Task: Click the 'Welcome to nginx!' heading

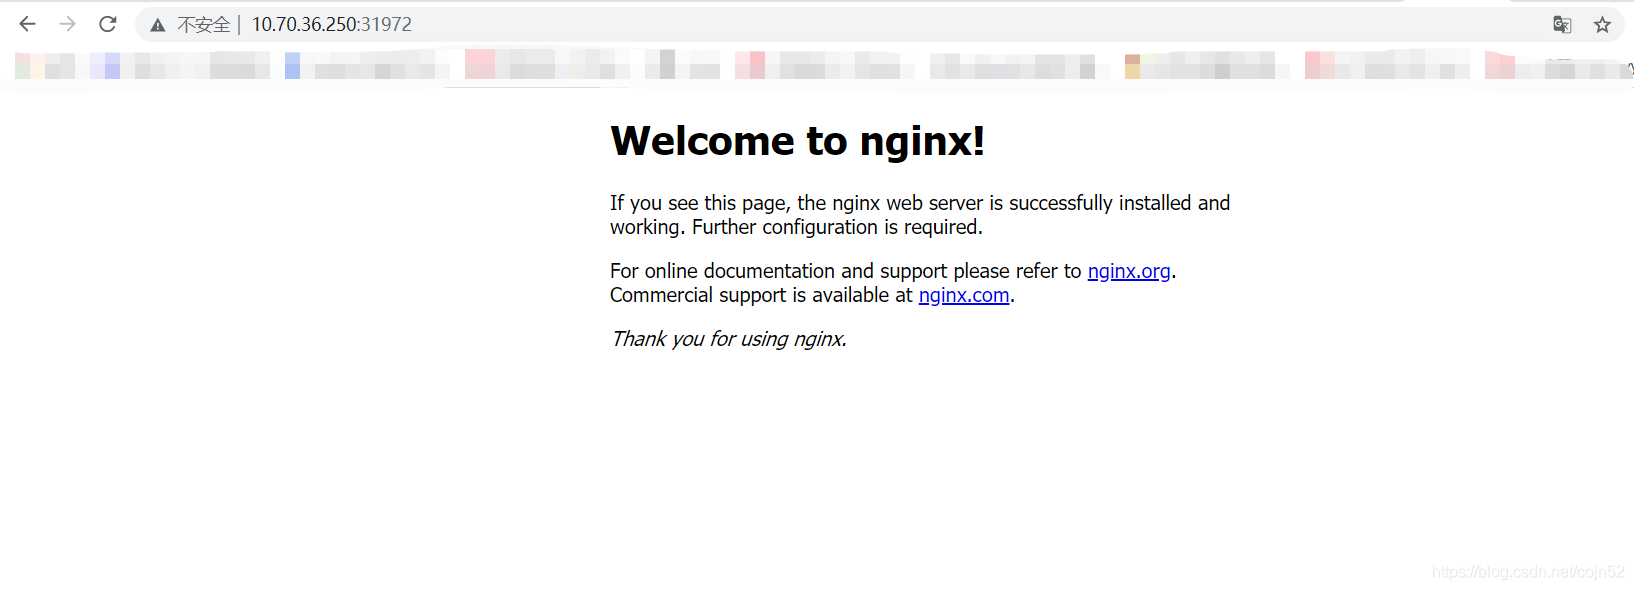Action: tap(798, 141)
